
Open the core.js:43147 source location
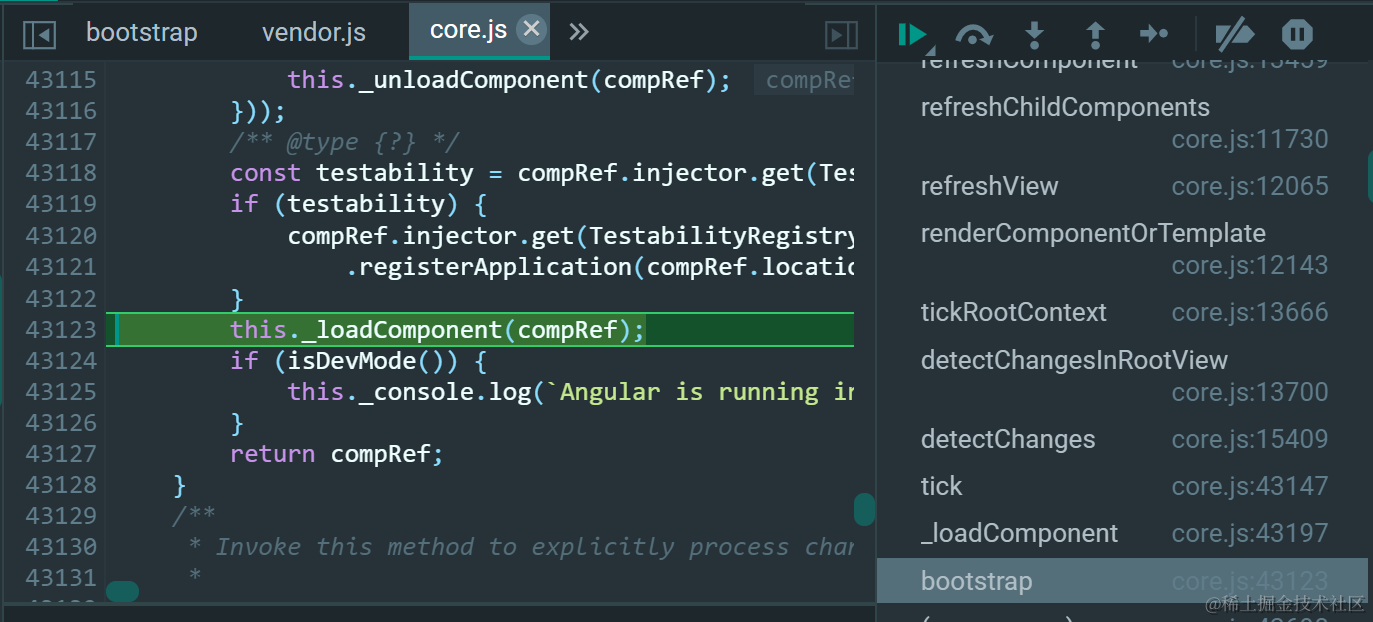click(x=1250, y=486)
